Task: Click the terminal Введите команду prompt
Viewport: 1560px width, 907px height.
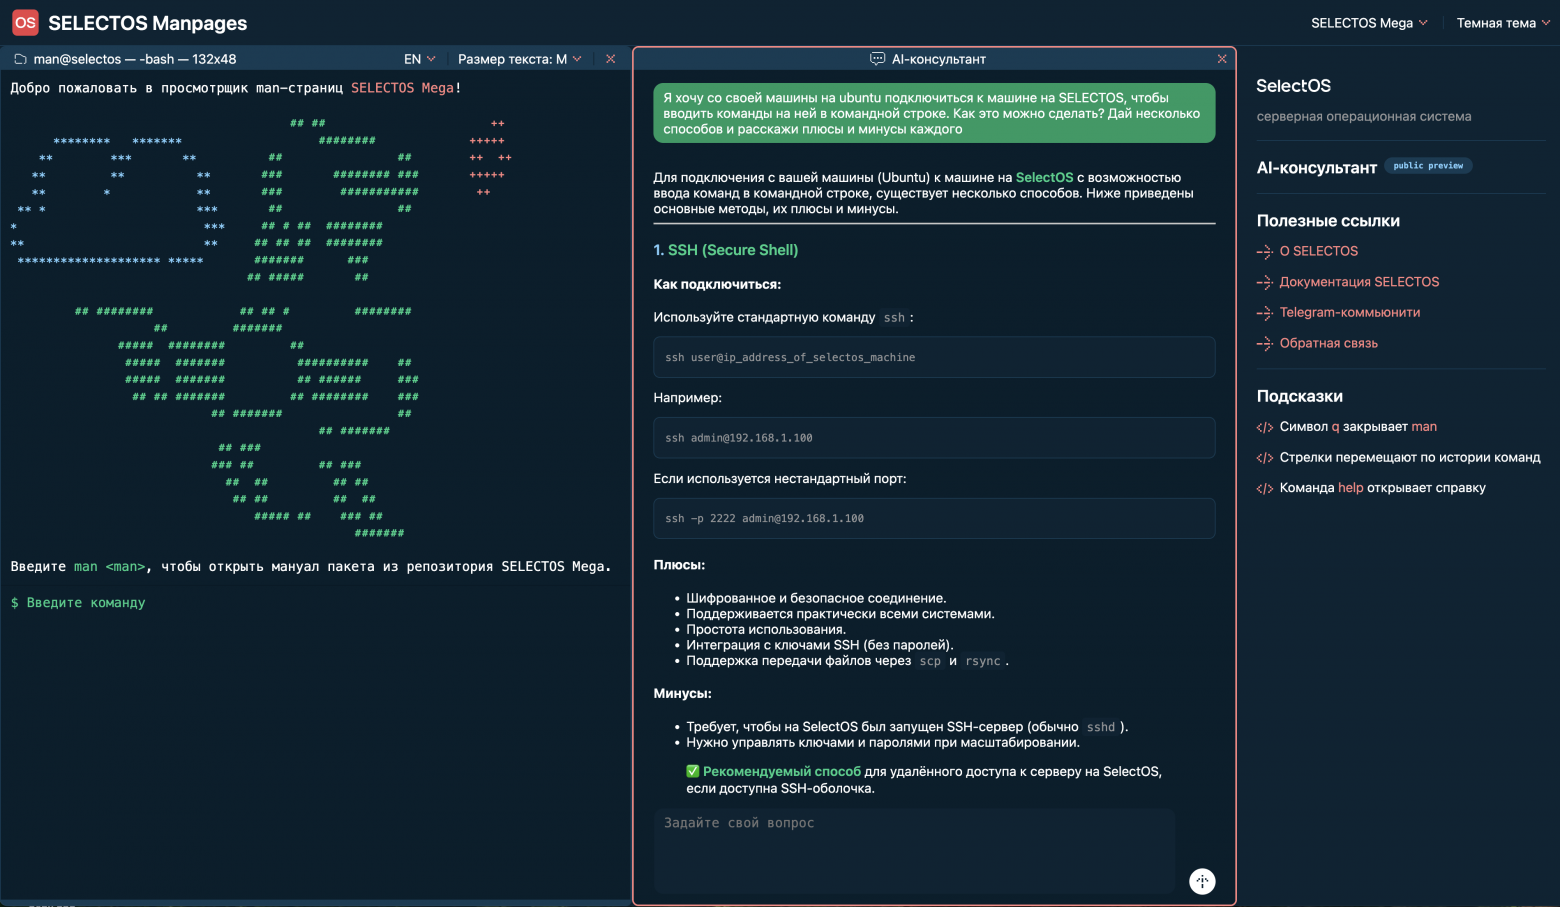Action: pyautogui.click(x=86, y=603)
